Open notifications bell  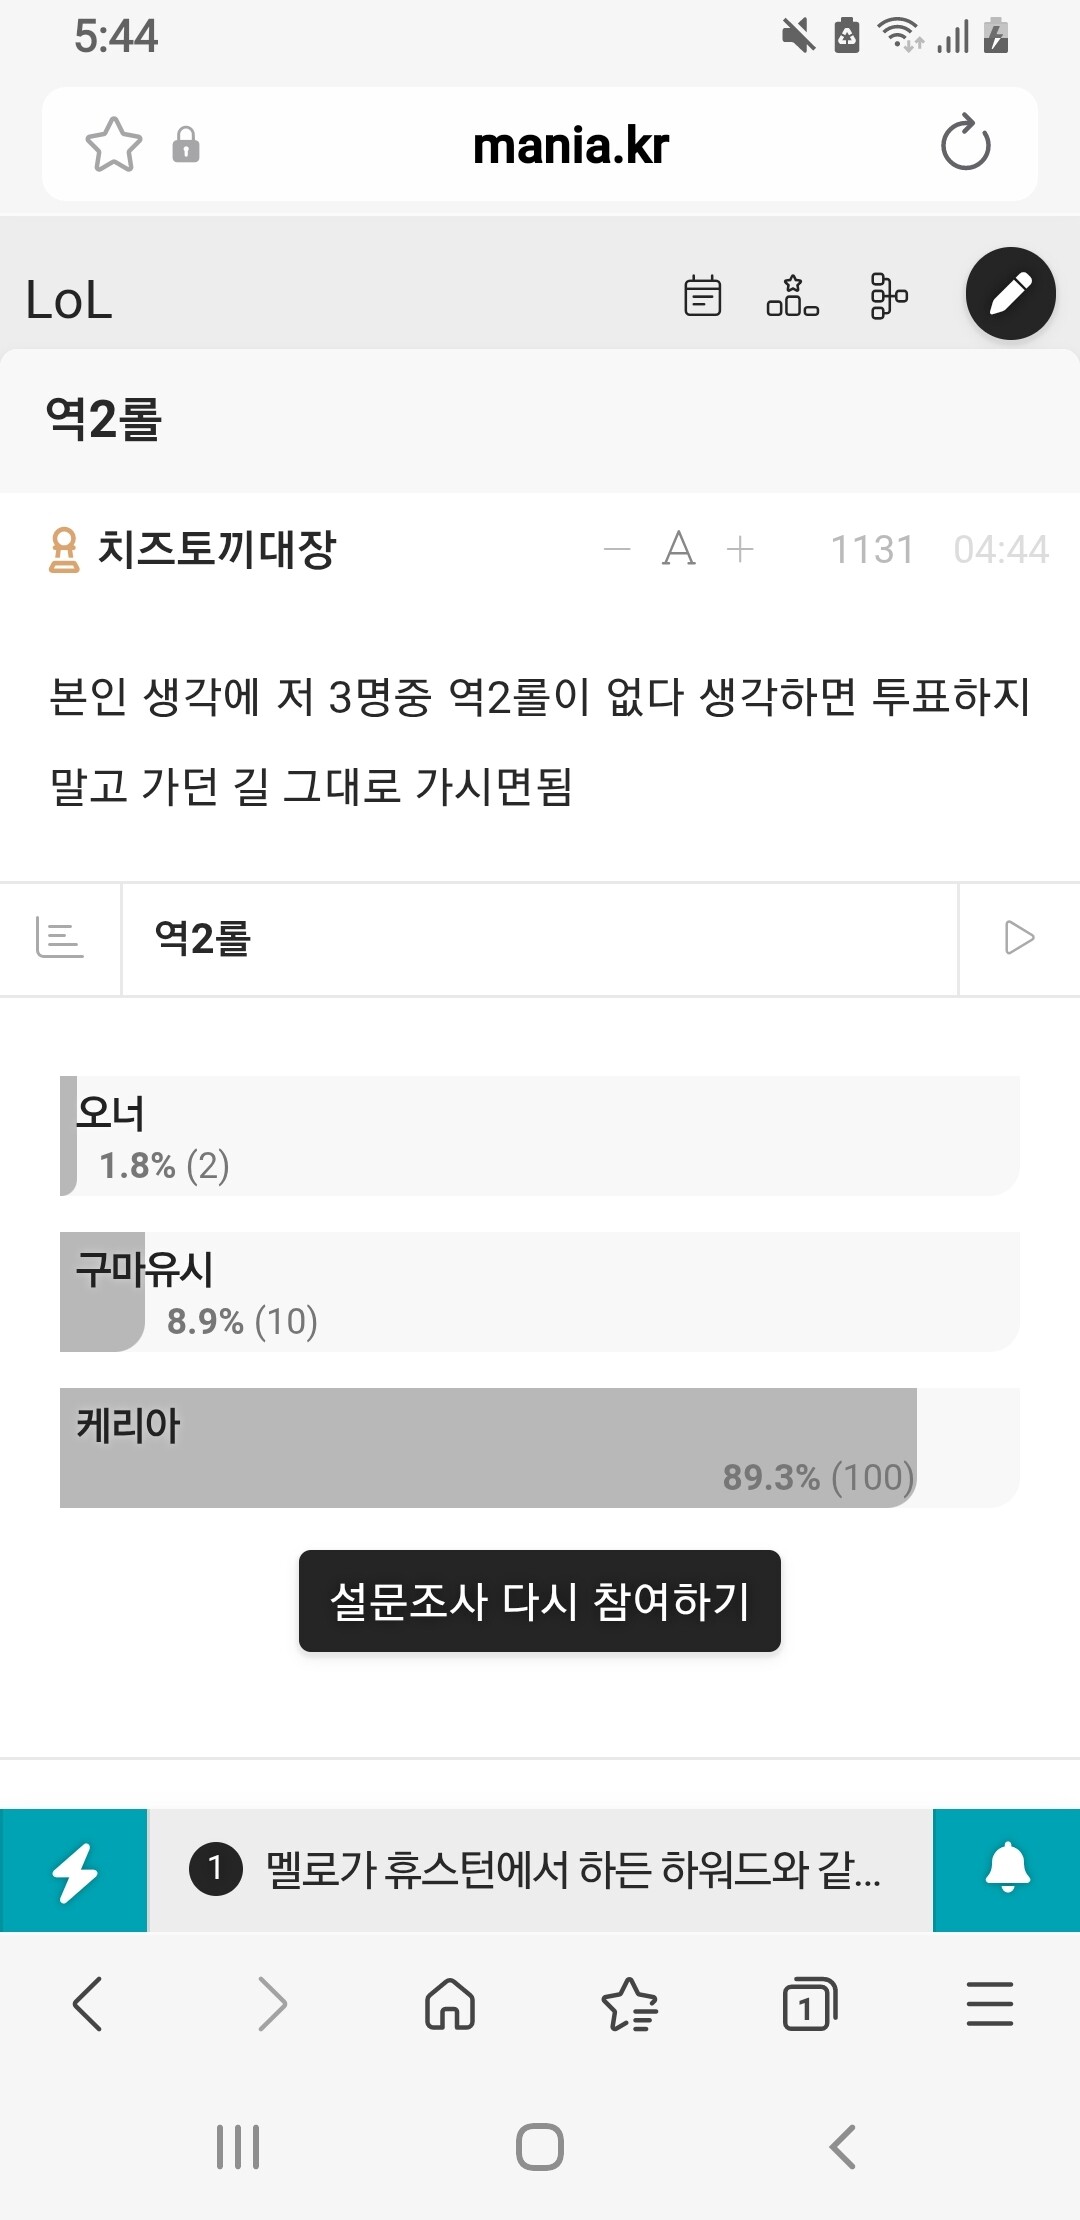[1007, 1870]
